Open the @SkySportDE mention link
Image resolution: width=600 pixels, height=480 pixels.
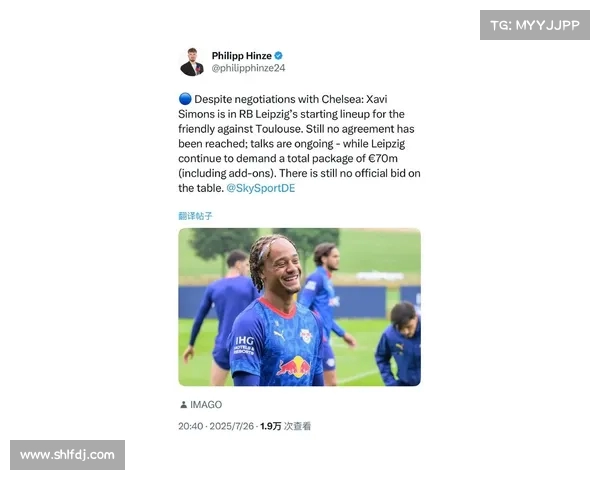[261, 188]
